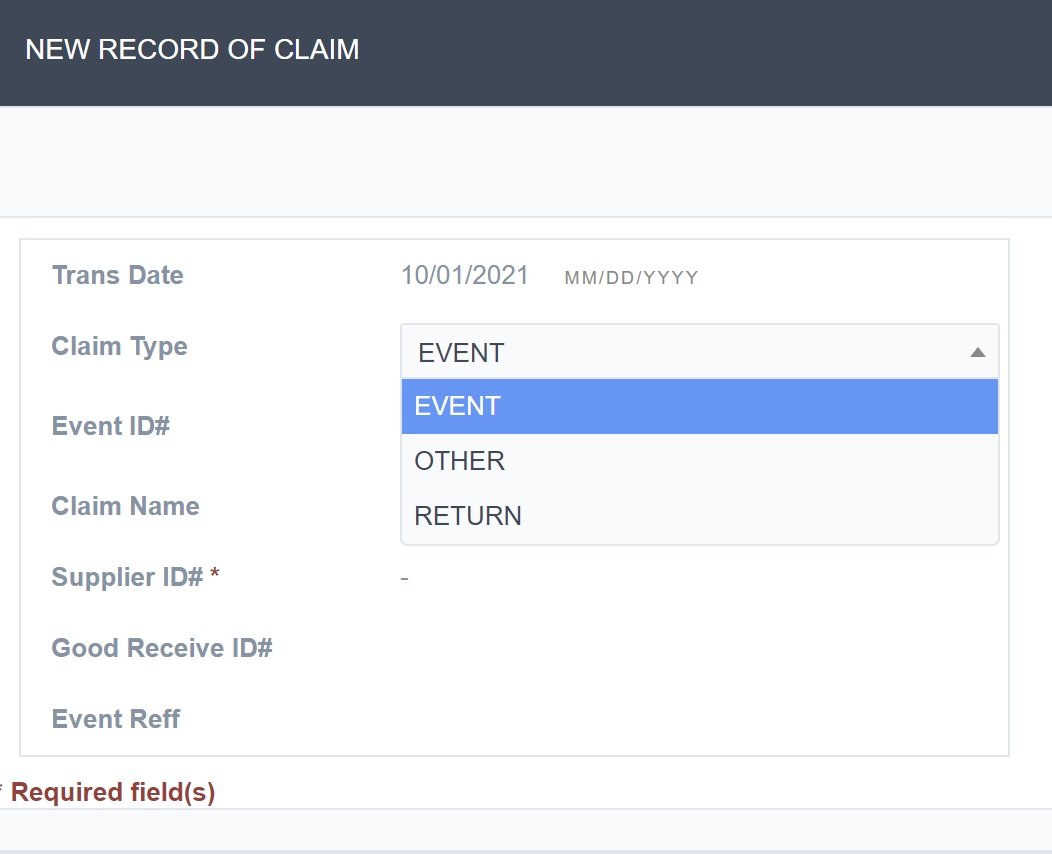1052x854 pixels.
Task: Click the dash value beside Supplier ID#
Action: coord(404,578)
